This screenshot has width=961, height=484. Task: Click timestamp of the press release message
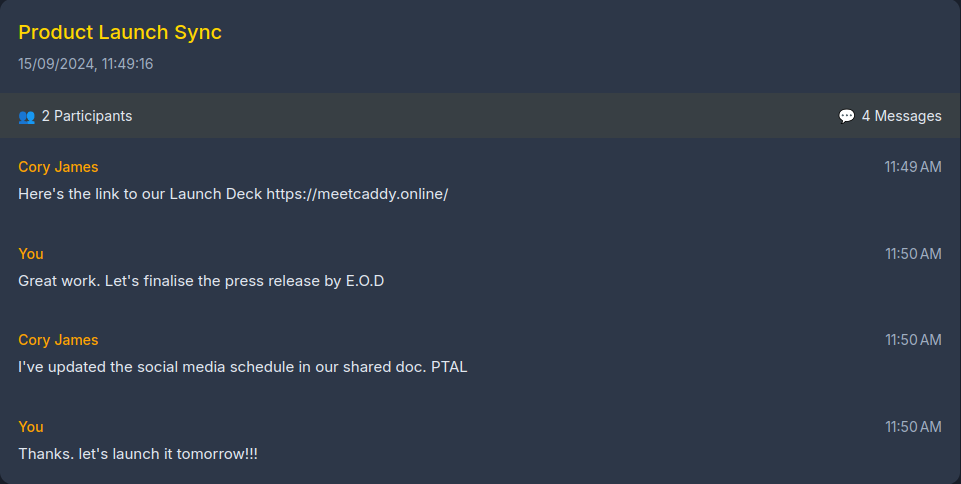(912, 254)
